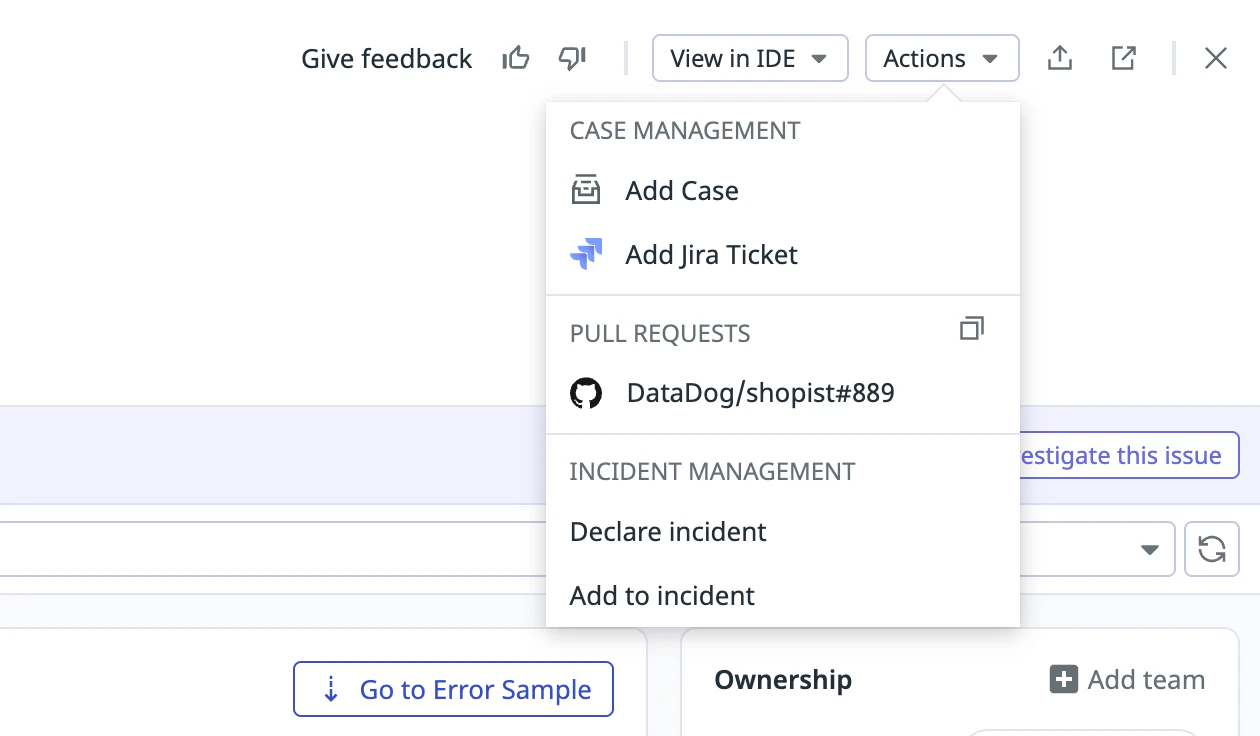Close the issue side panel
Screen dimensions: 1260x736
1215,59
